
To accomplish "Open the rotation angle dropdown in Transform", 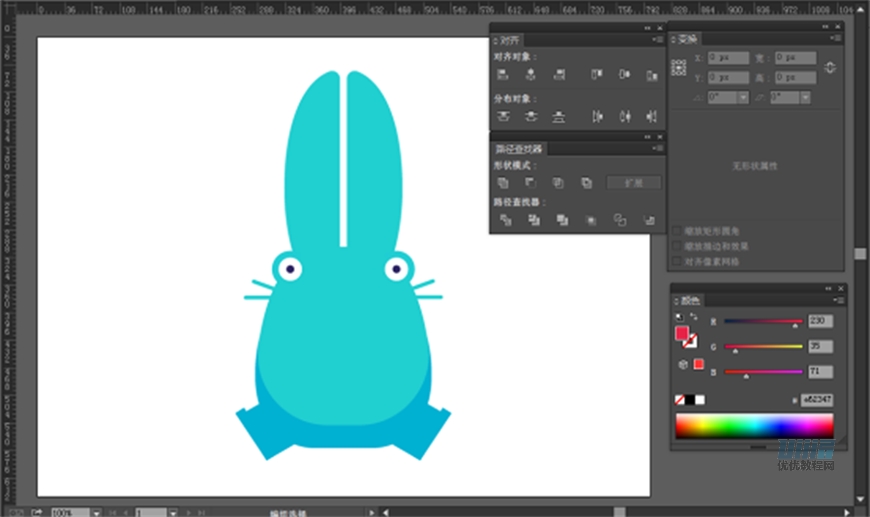I will [x=743, y=97].
